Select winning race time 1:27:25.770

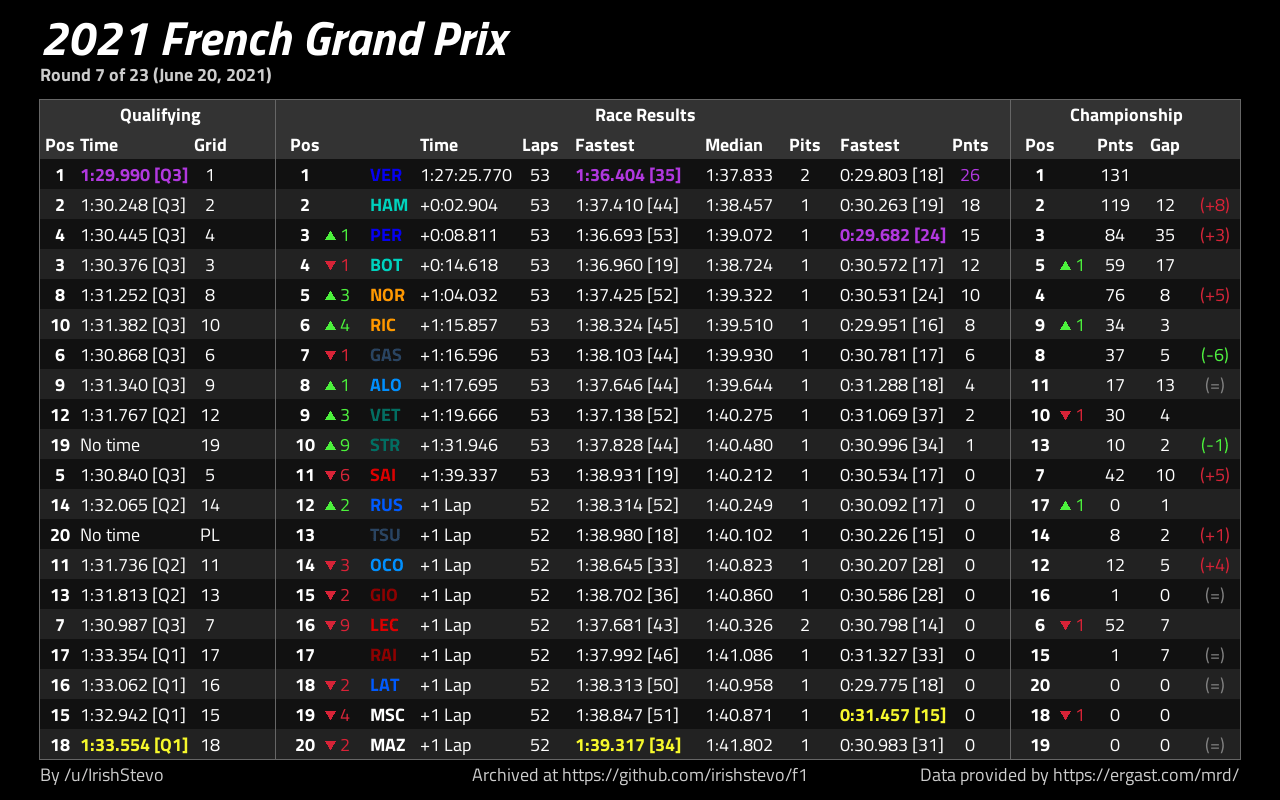point(466,175)
